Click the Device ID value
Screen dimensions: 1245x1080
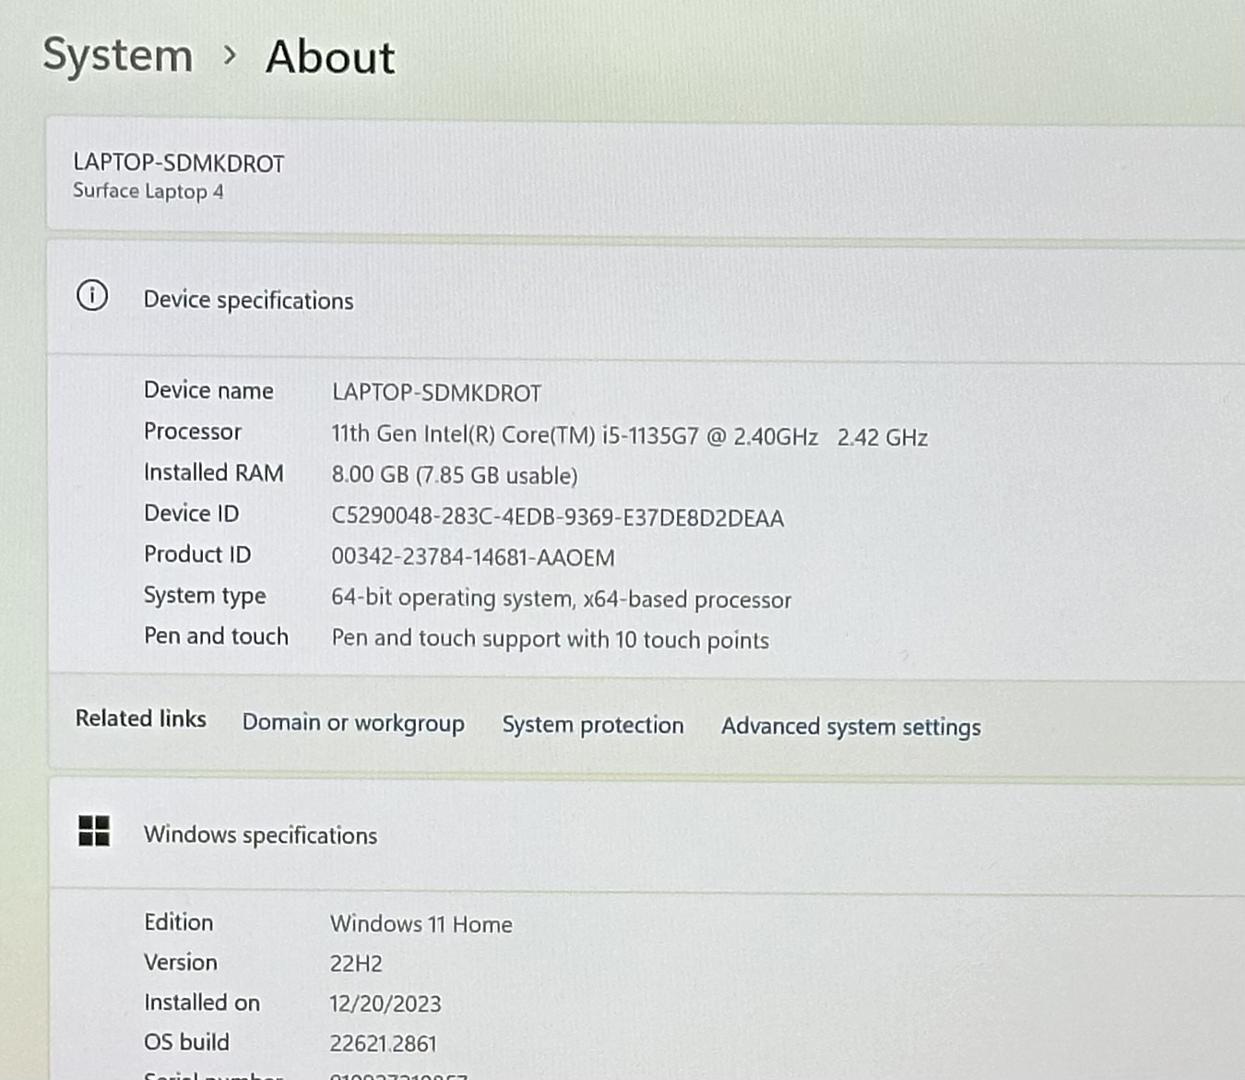(x=557, y=518)
